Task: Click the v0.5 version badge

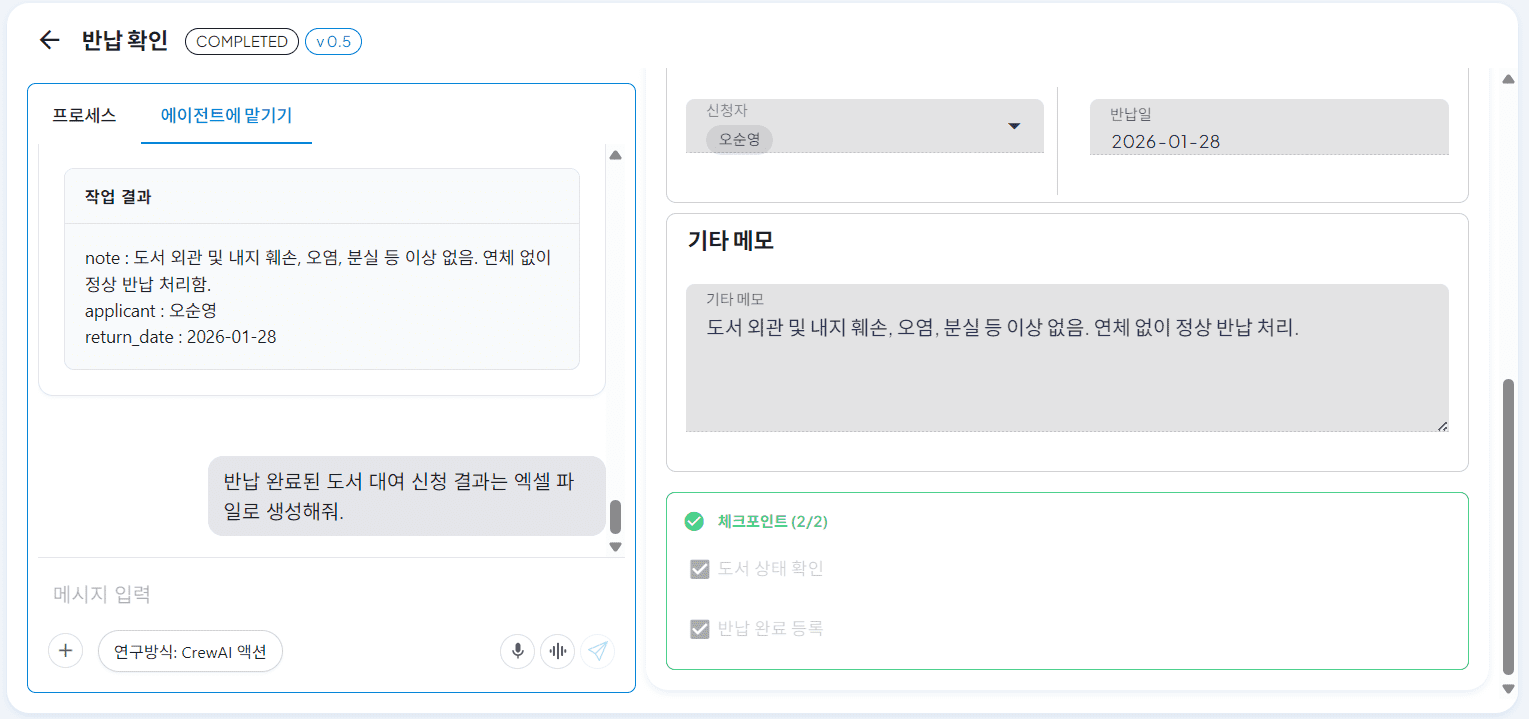Action: tap(334, 41)
